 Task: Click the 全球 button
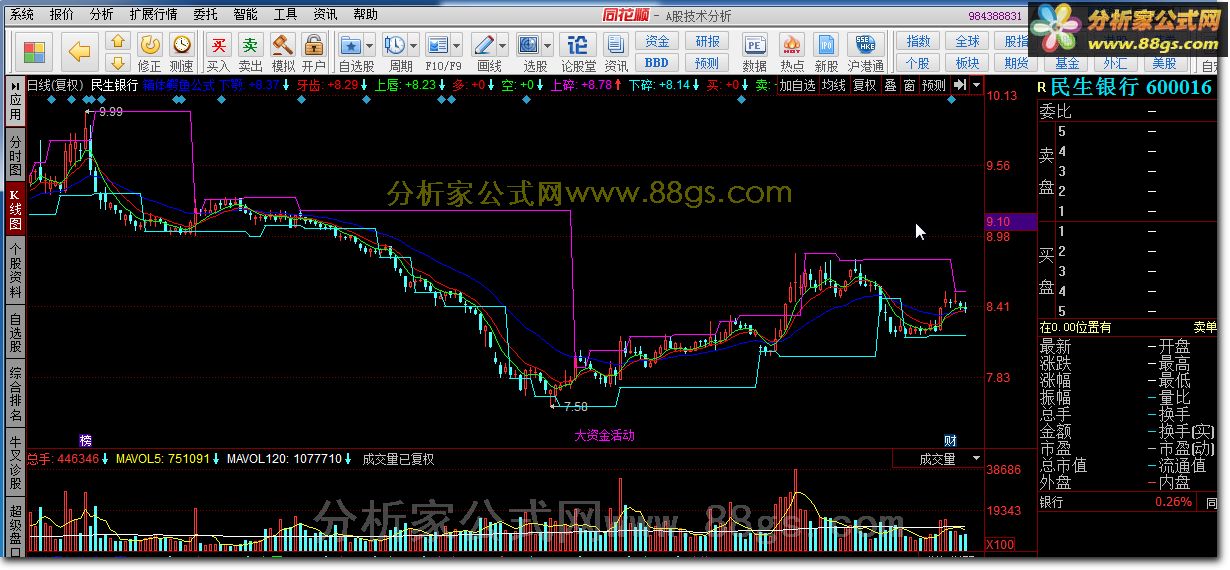[968, 41]
